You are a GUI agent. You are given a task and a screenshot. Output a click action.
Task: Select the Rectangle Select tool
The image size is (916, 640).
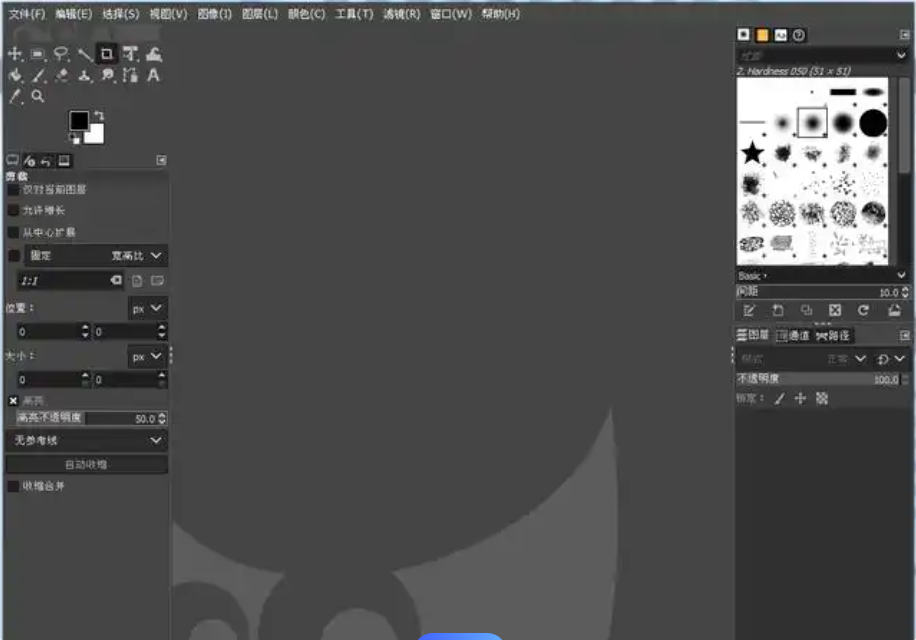(38, 54)
